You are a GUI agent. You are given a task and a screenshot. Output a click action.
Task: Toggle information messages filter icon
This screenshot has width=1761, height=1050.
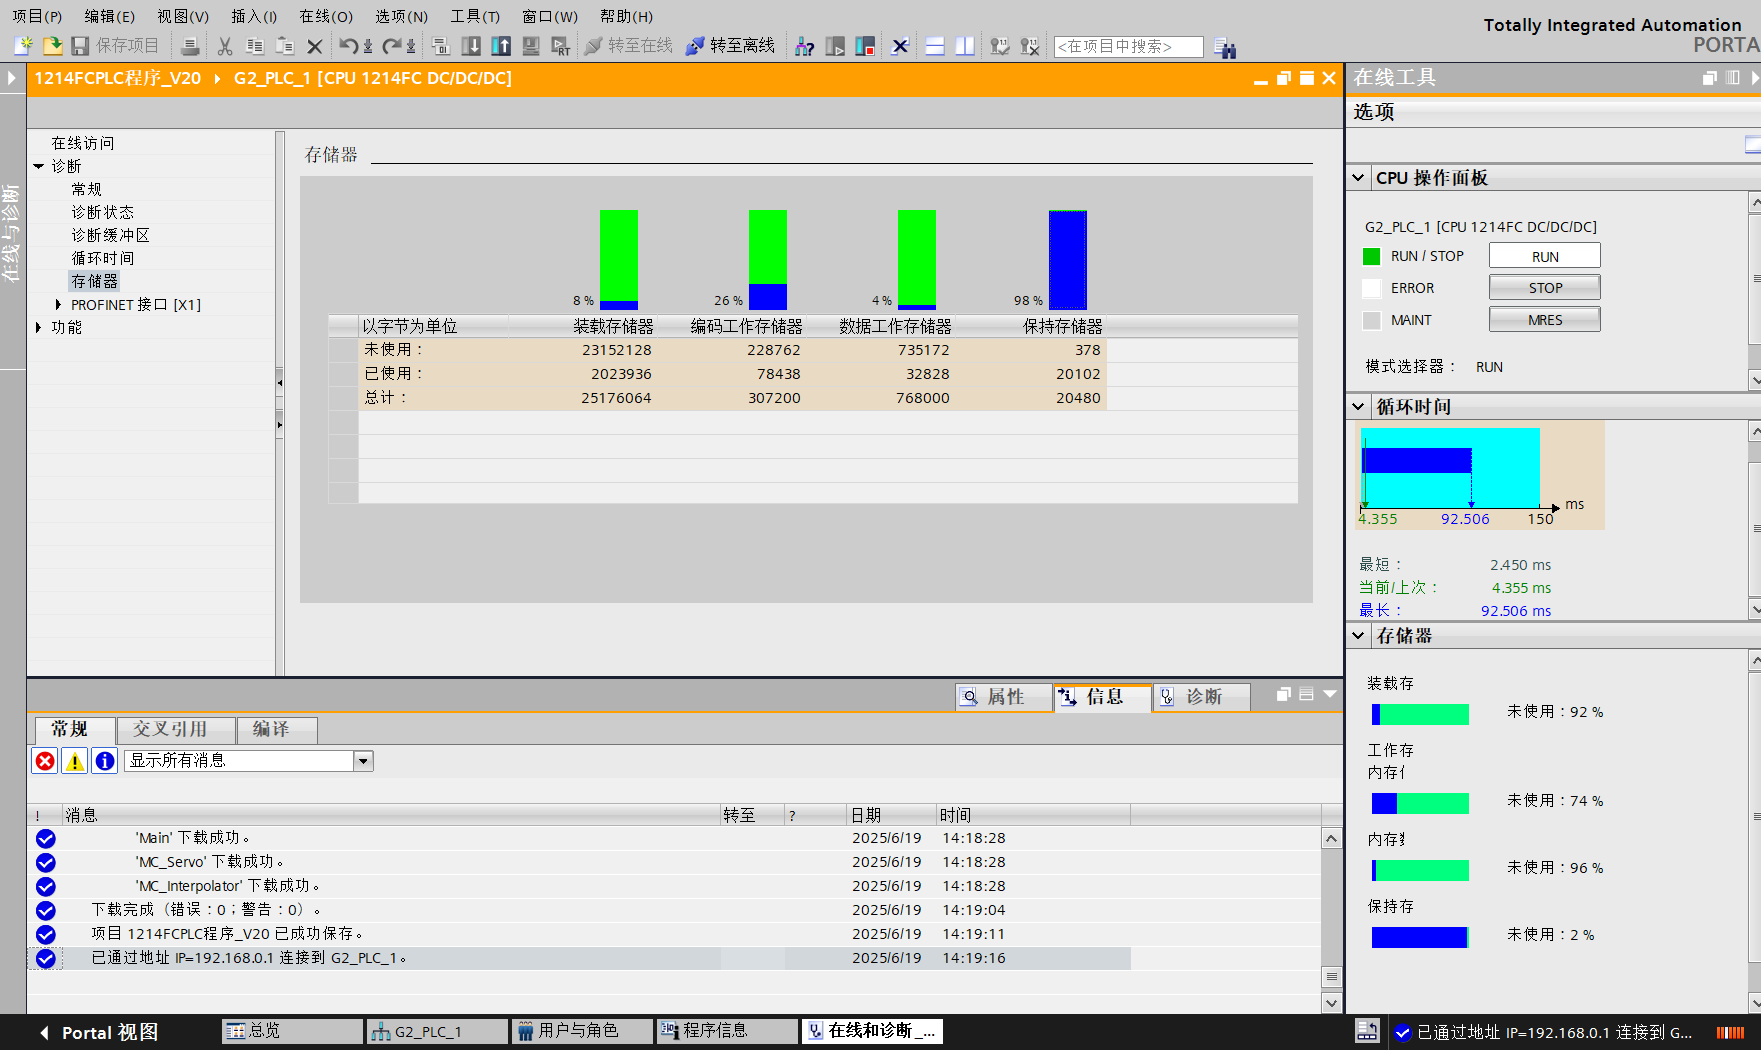(x=105, y=761)
